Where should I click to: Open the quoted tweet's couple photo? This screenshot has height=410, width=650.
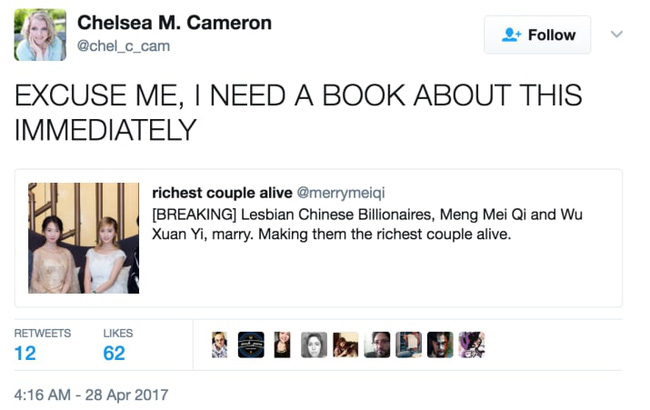coord(83,238)
